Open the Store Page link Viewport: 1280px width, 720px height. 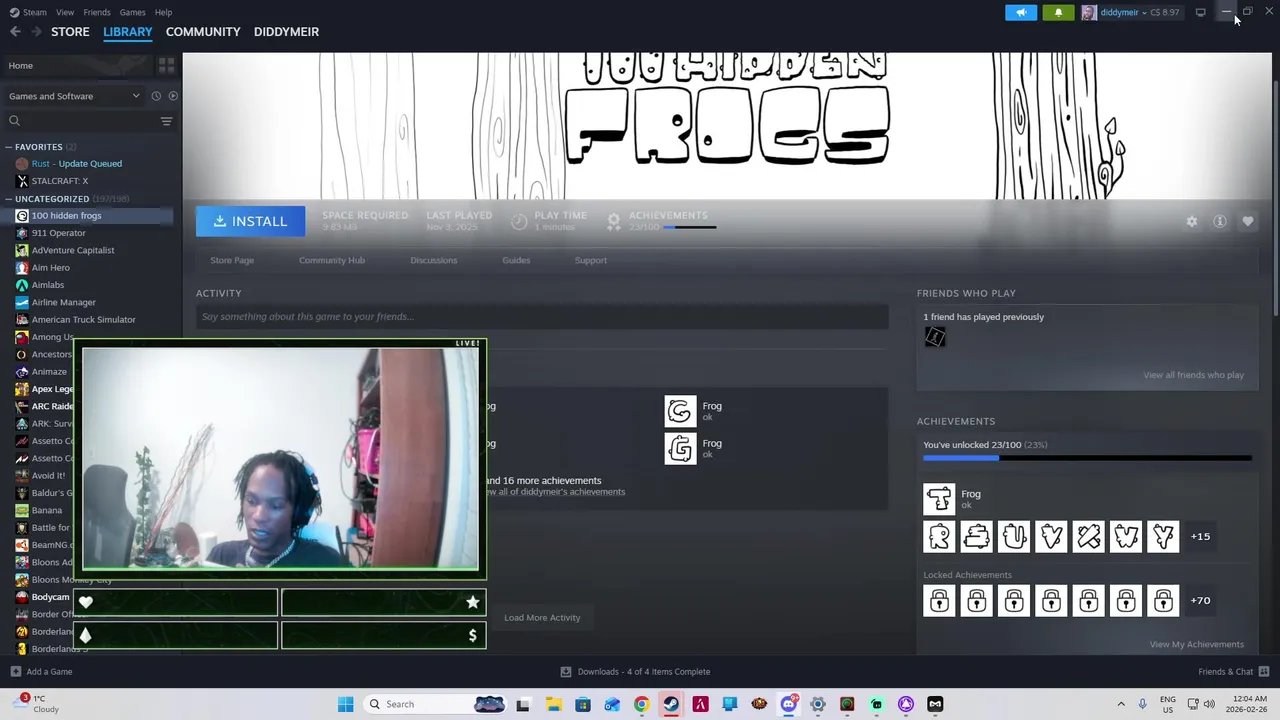[232, 260]
